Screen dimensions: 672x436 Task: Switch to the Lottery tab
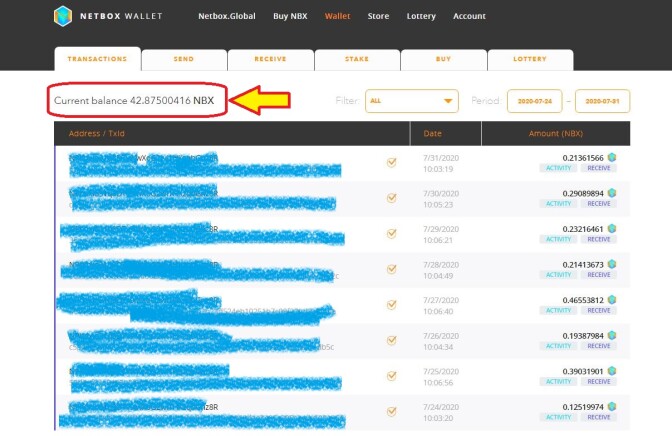point(530,60)
